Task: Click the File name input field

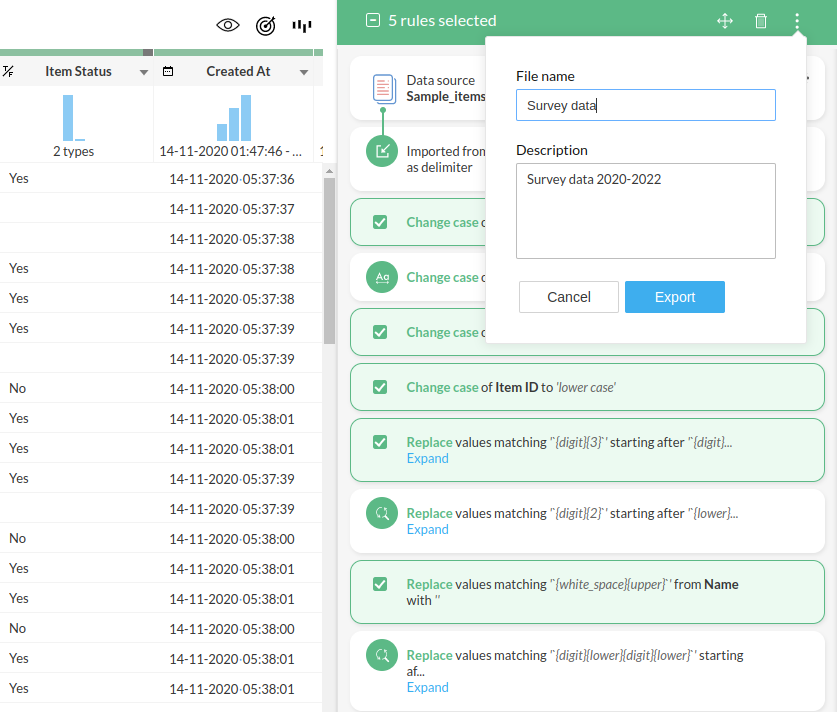Action: tap(645, 105)
